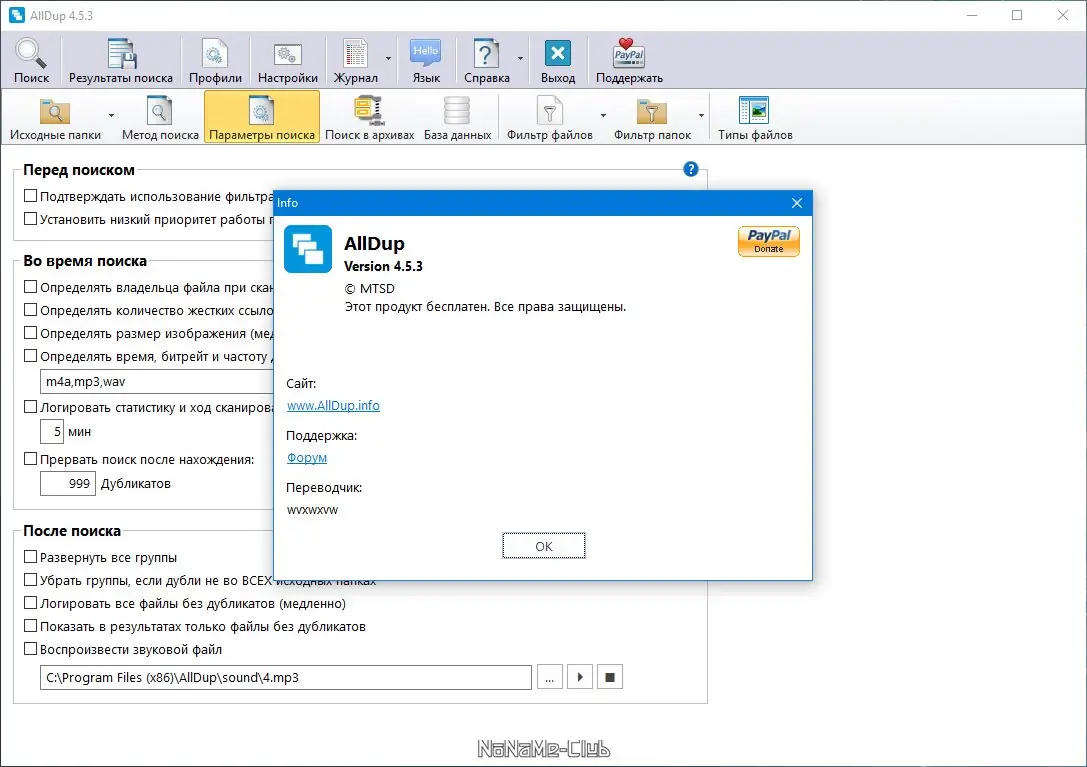
Task: Enable Воспроизвести звуковой файл checkbox
Action: click(31, 648)
